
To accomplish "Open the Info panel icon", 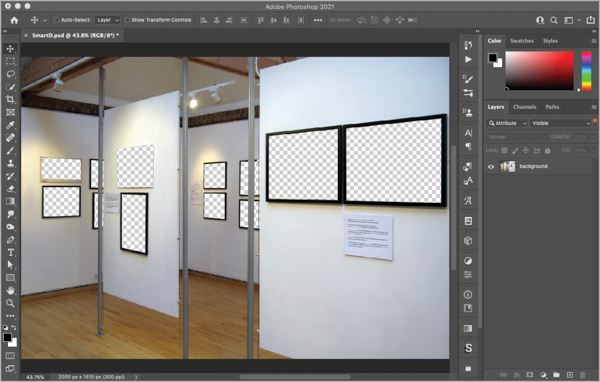I will 468,294.
